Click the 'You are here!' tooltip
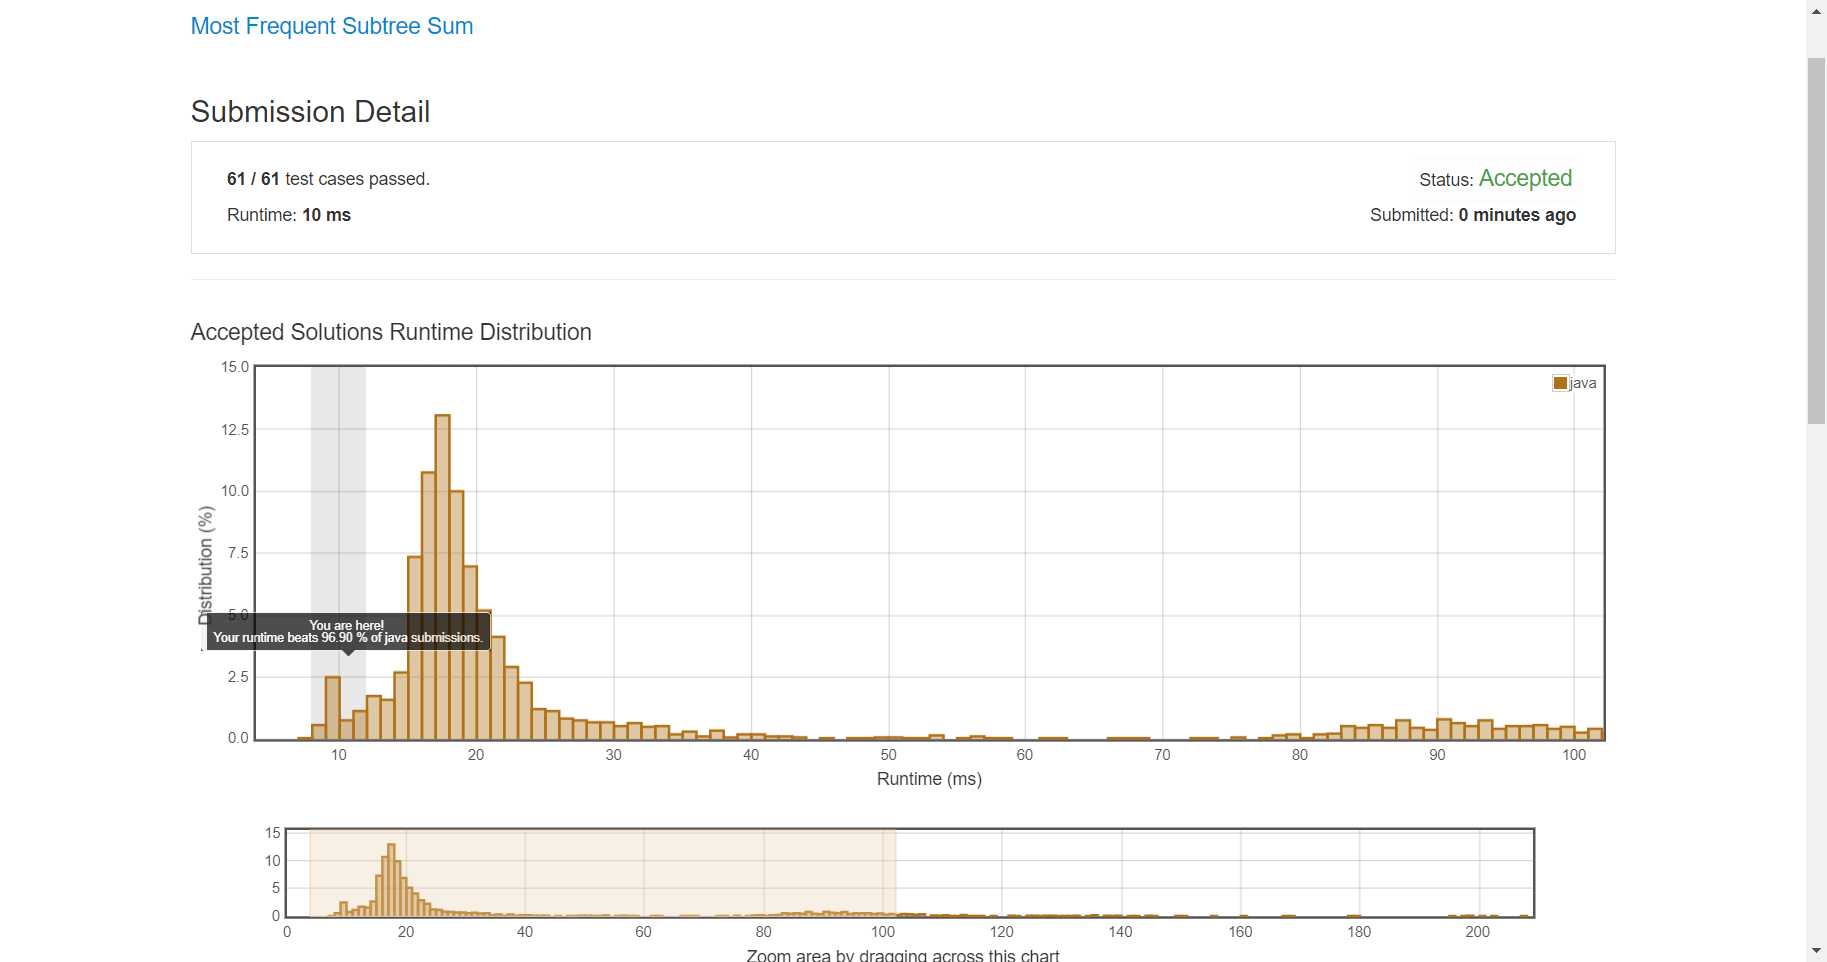1827x962 pixels. [x=348, y=631]
